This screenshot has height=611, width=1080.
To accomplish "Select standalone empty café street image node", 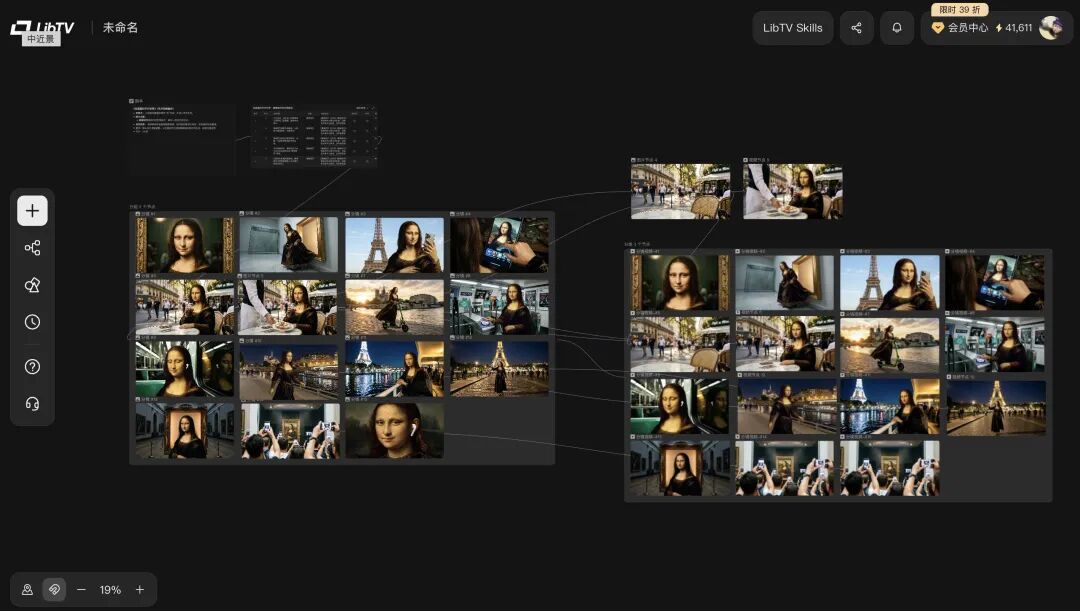I will tap(681, 191).
